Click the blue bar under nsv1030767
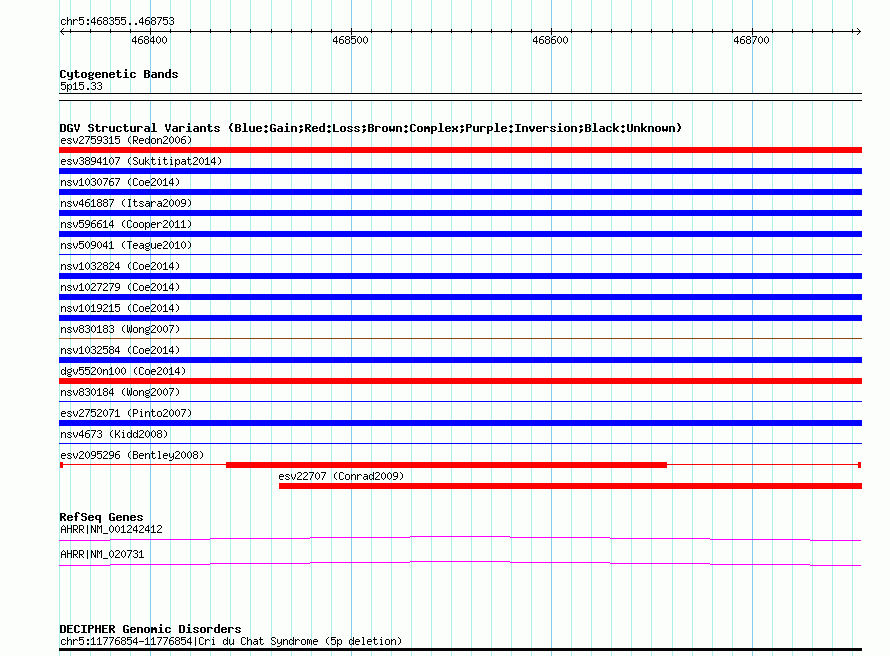The width and height of the screenshot is (890, 656). (460, 192)
